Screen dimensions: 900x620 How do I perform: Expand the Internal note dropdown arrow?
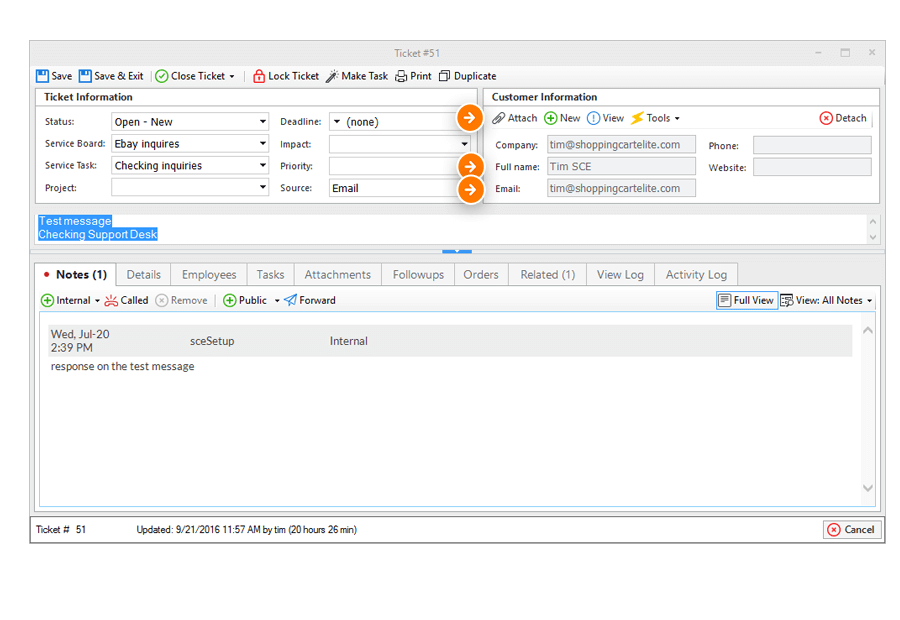pyautogui.click(x=97, y=301)
